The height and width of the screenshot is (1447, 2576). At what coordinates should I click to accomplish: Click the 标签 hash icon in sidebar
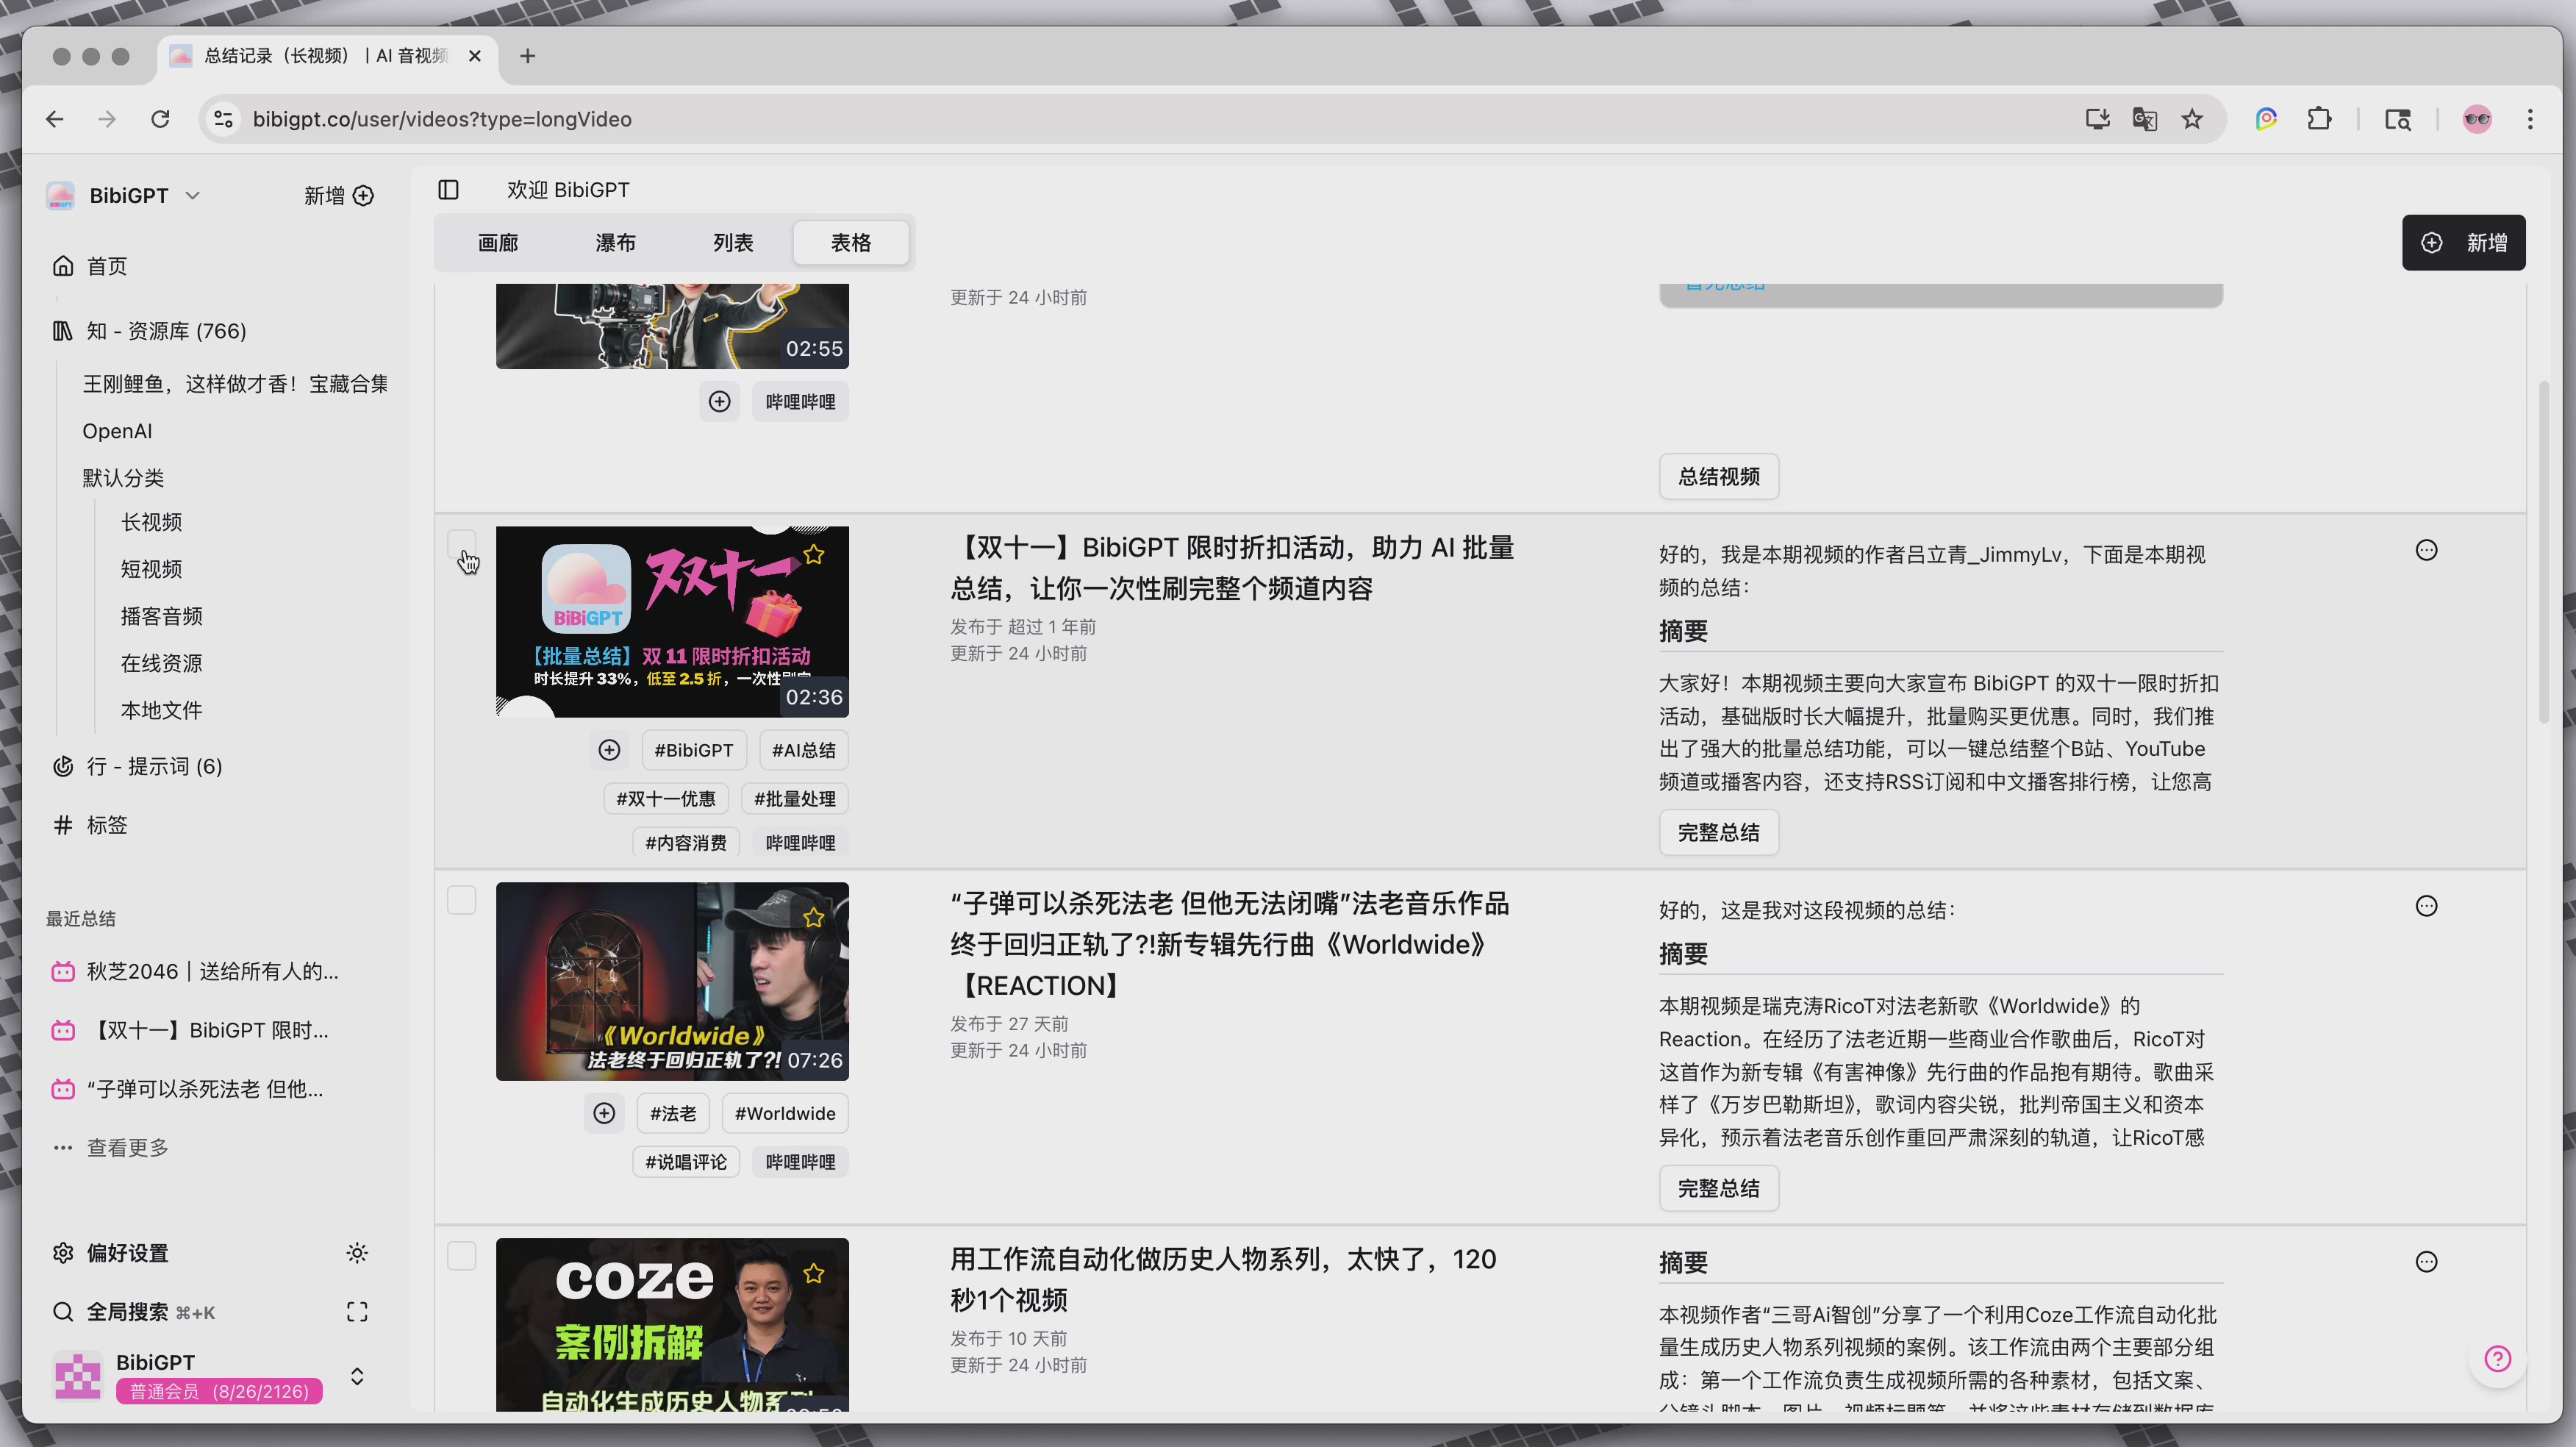(x=63, y=825)
